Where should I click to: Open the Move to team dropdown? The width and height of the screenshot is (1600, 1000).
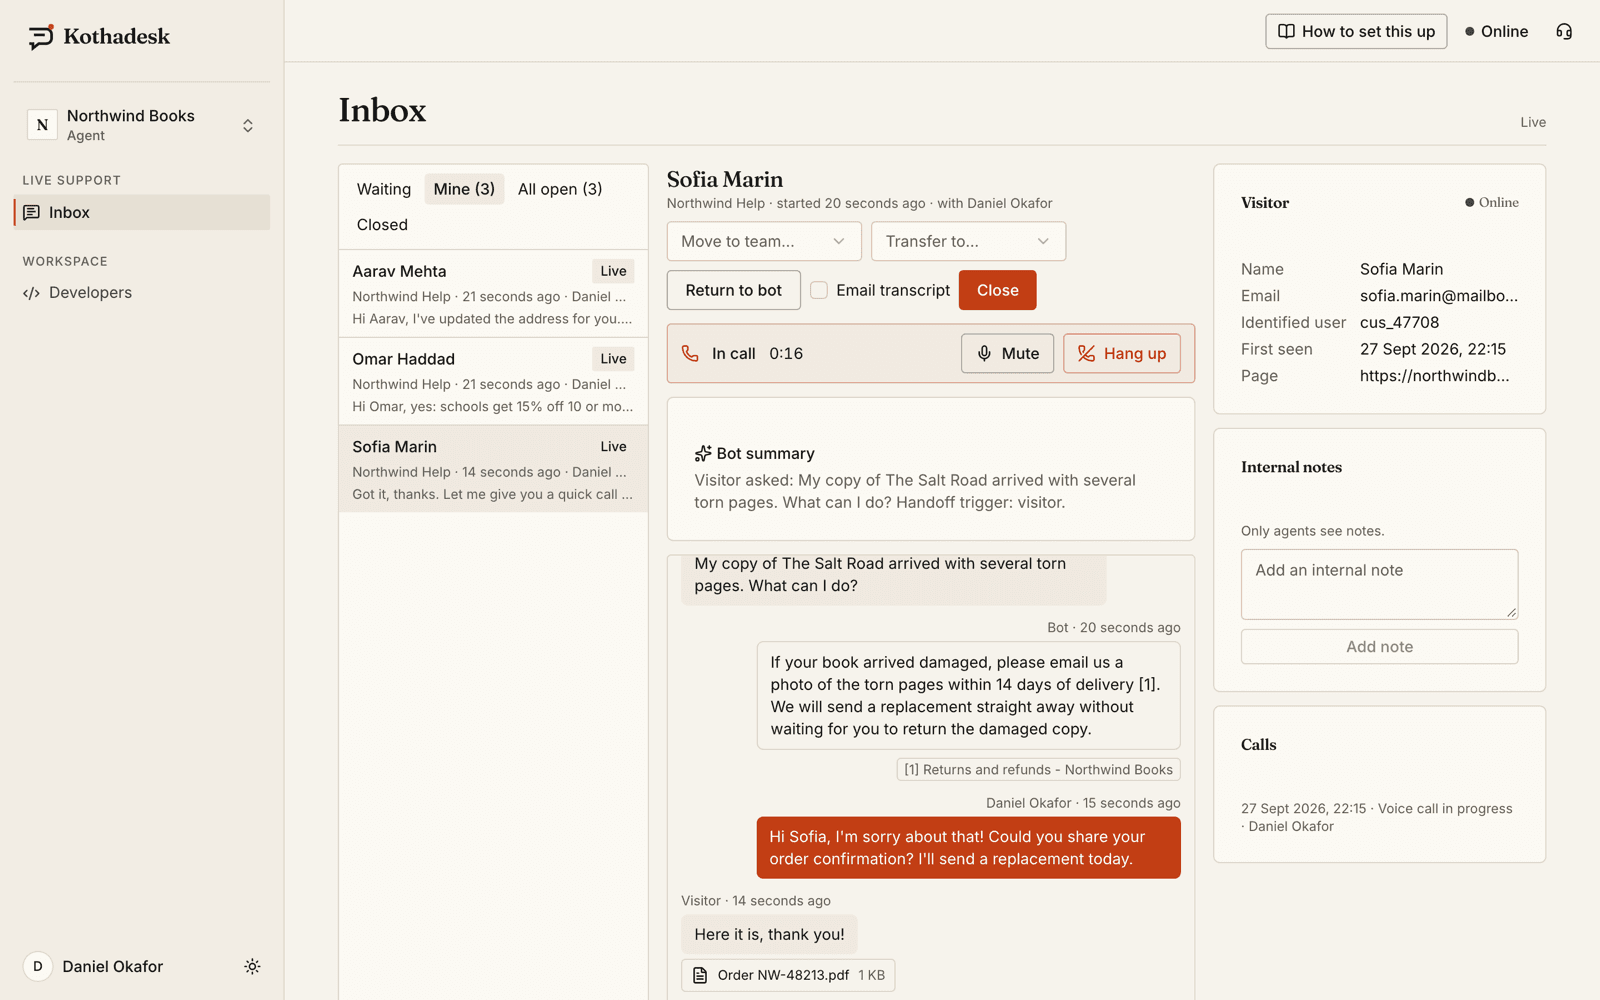(x=764, y=241)
